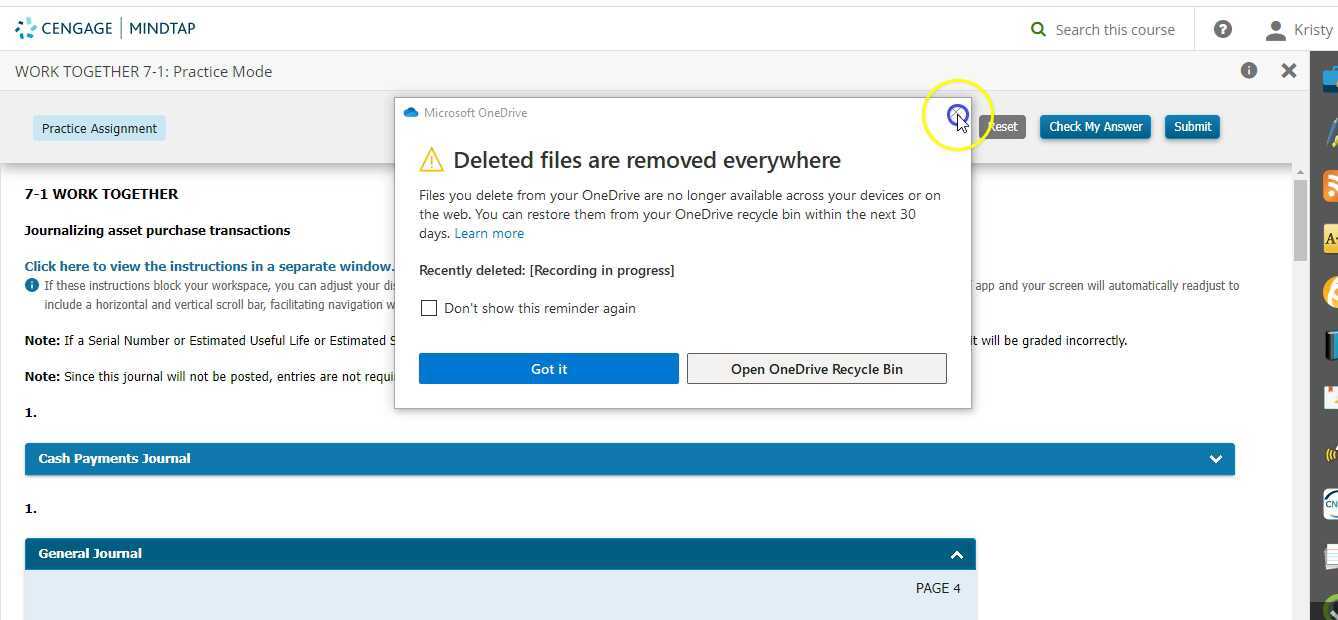Click the Cengage MindTap logo
Screen dimensions: 1338x620
coord(105,28)
